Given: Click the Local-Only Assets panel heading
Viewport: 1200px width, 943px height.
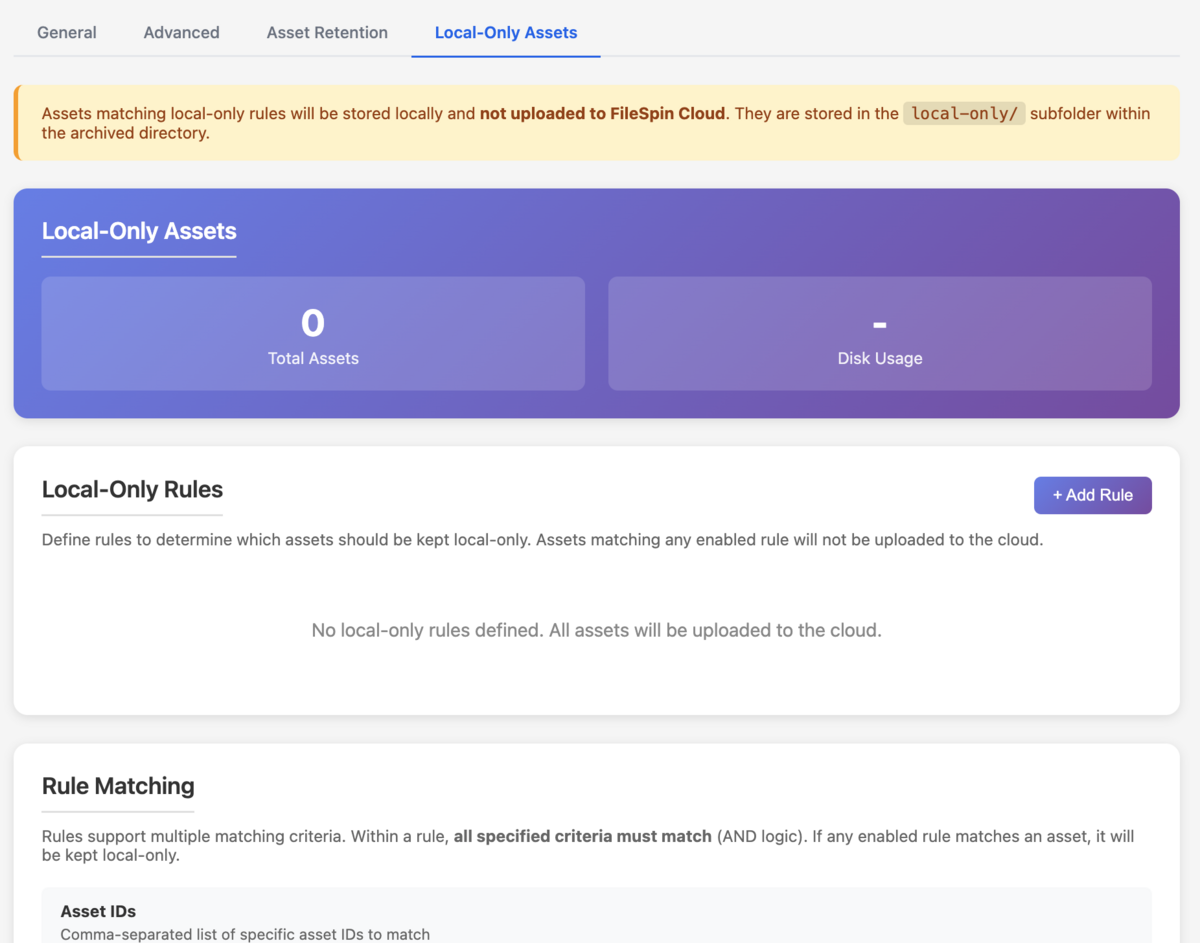Looking at the screenshot, I should [x=139, y=231].
